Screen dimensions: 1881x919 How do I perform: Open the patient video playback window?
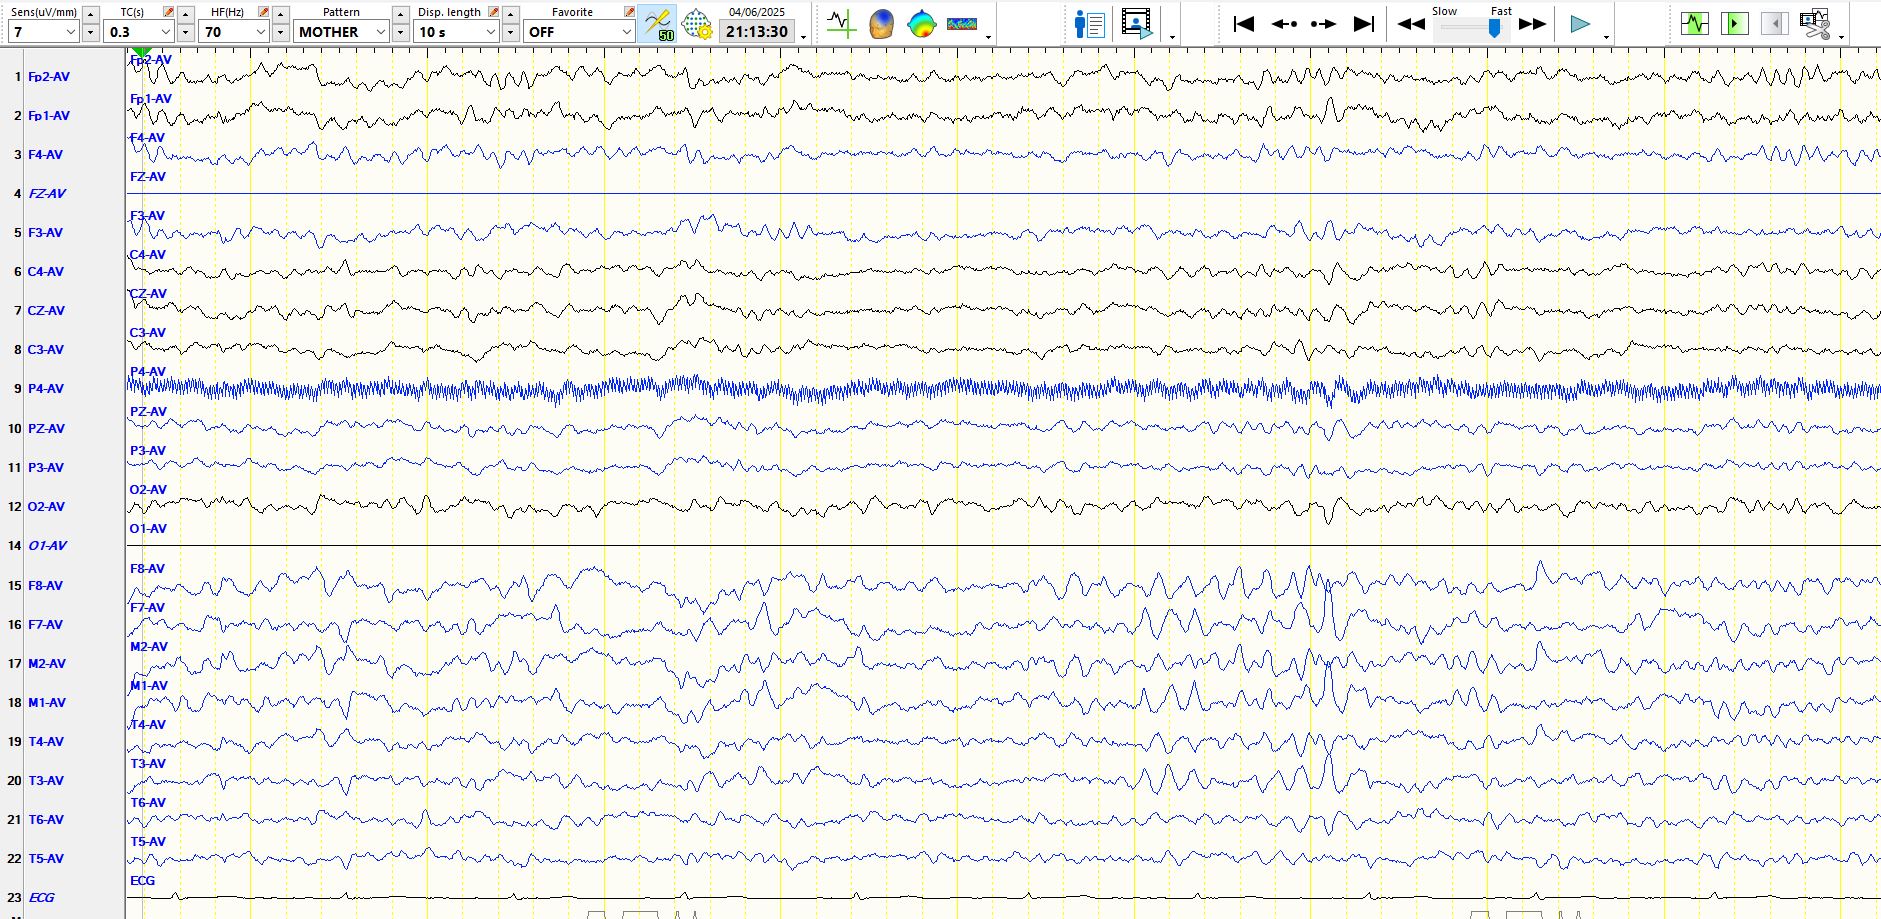pyautogui.click(x=1136, y=24)
